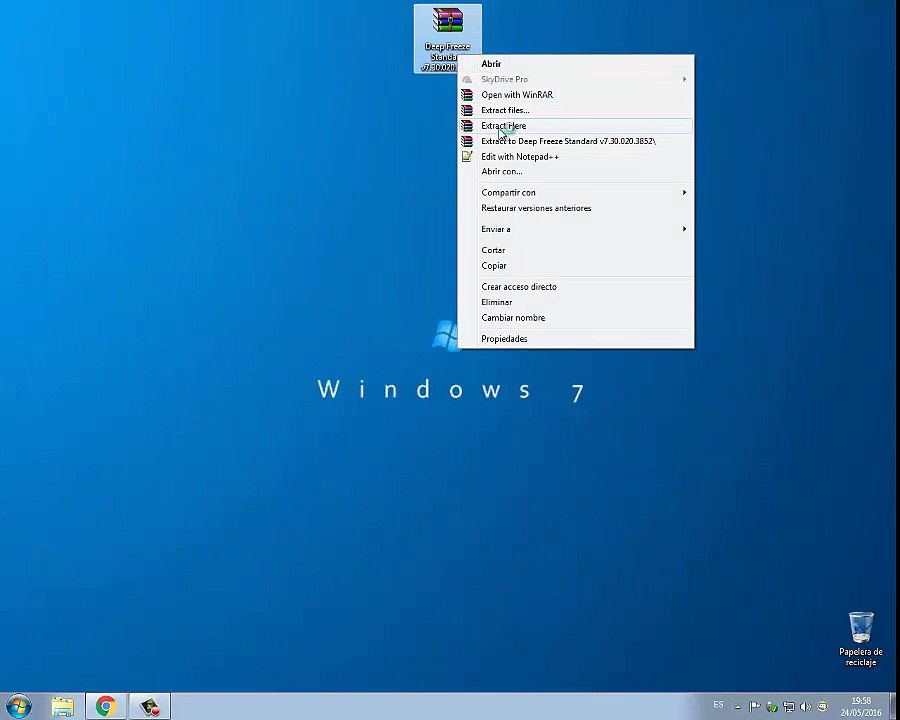
Task: Open Propiedades of the archive
Action: [576, 339]
